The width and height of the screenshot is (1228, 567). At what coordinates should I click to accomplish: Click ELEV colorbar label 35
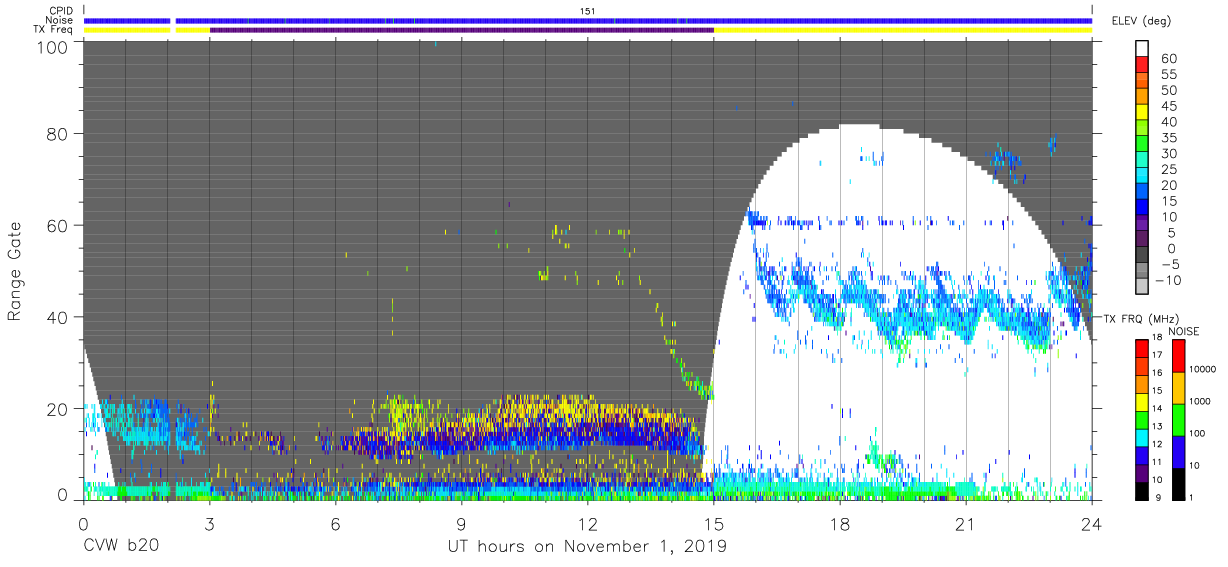(1168, 138)
